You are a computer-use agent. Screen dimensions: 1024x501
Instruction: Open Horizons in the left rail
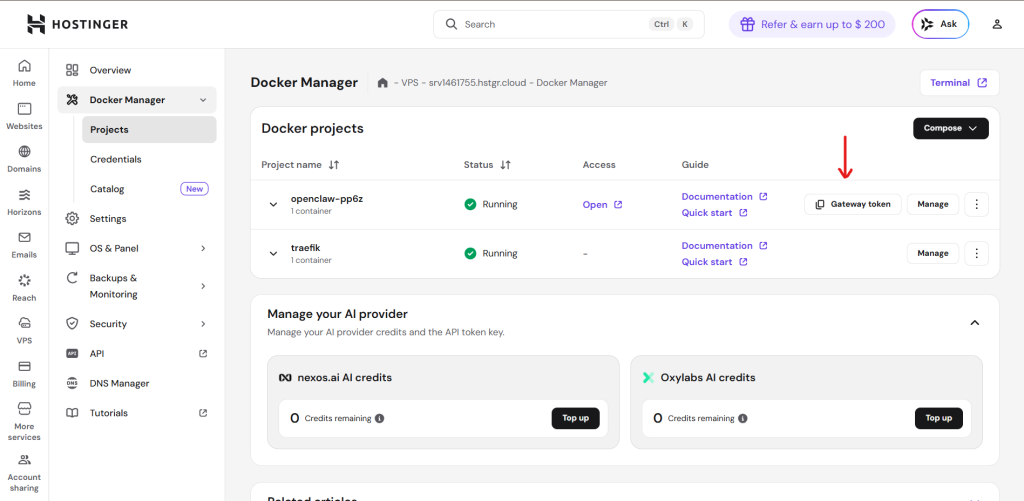[24, 202]
